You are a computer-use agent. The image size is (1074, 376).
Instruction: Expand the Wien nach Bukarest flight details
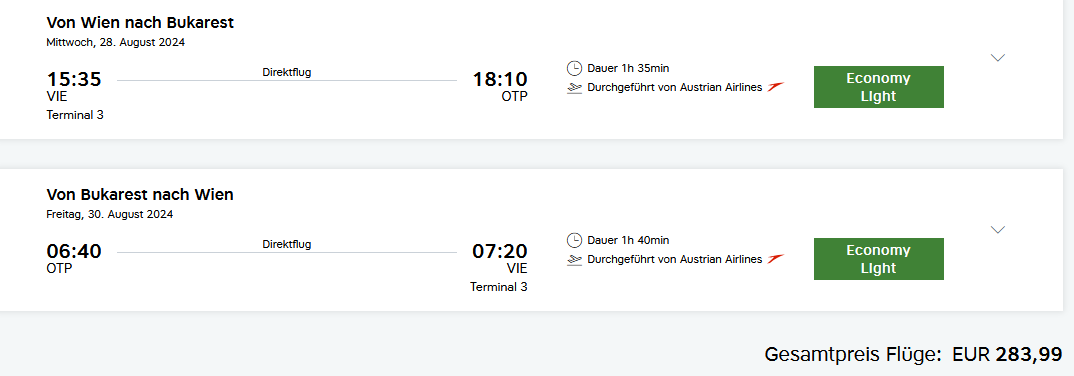tap(998, 58)
